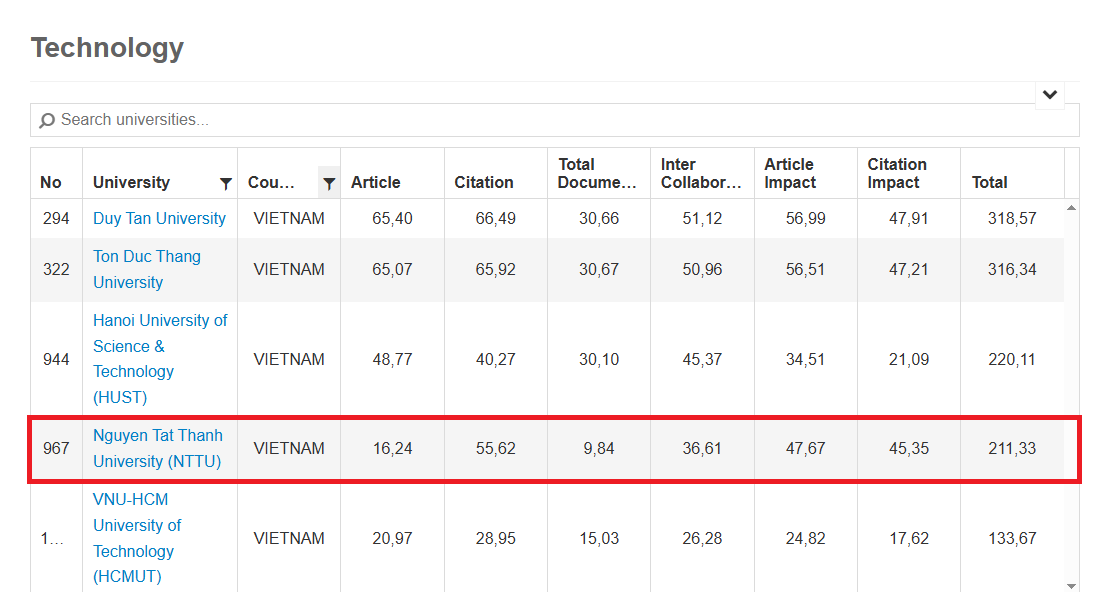Image resolution: width=1107 pixels, height=592 pixels.
Task: Click the search magnifier icon
Action: tap(47, 121)
